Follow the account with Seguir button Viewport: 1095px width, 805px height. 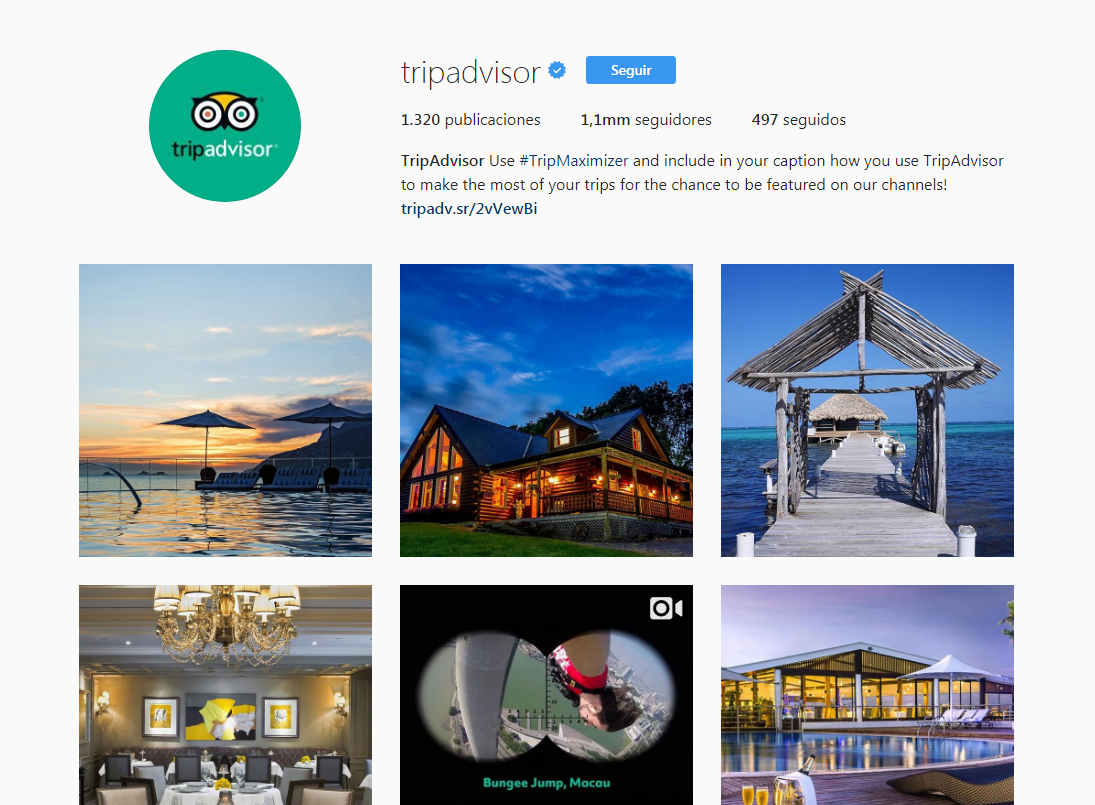click(x=631, y=70)
